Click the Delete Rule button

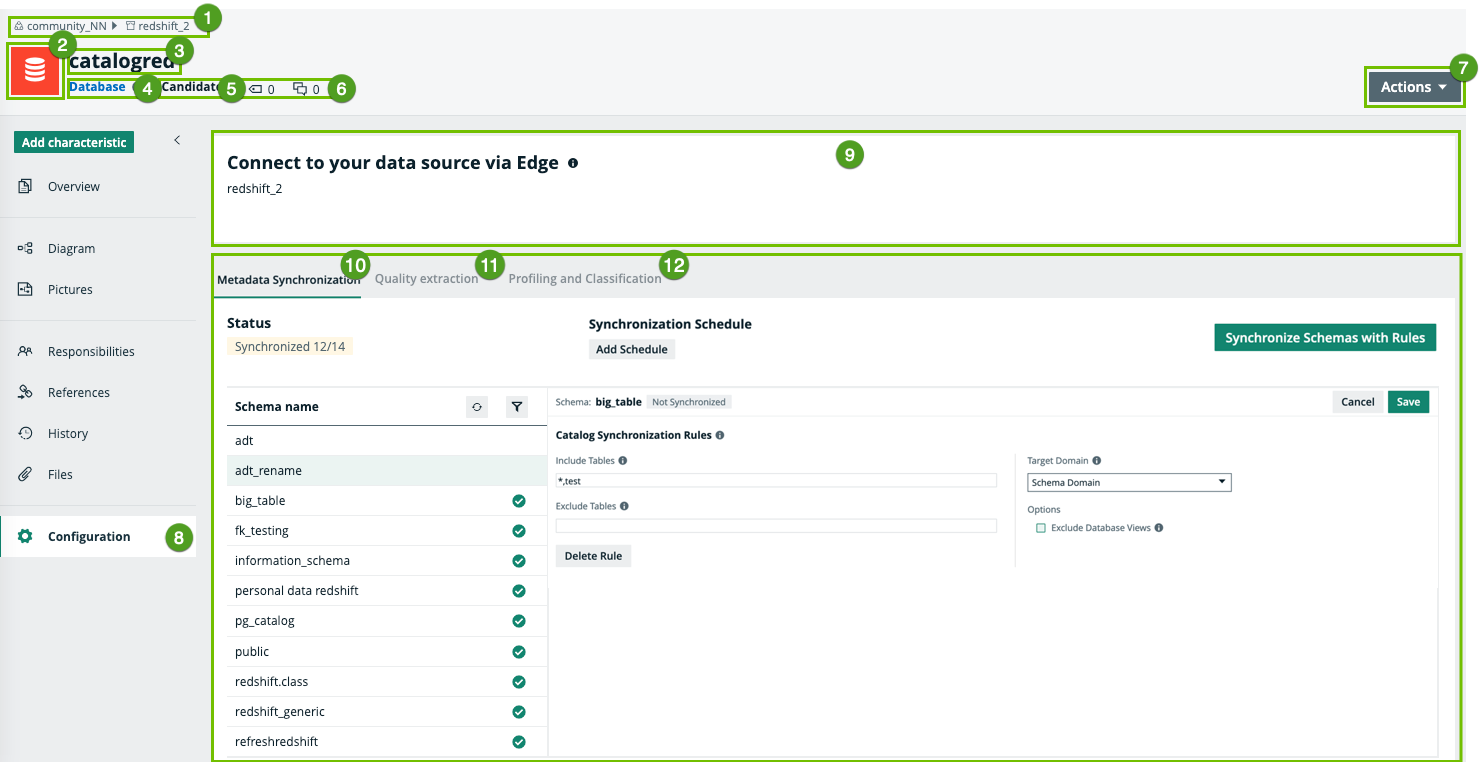[x=593, y=556]
